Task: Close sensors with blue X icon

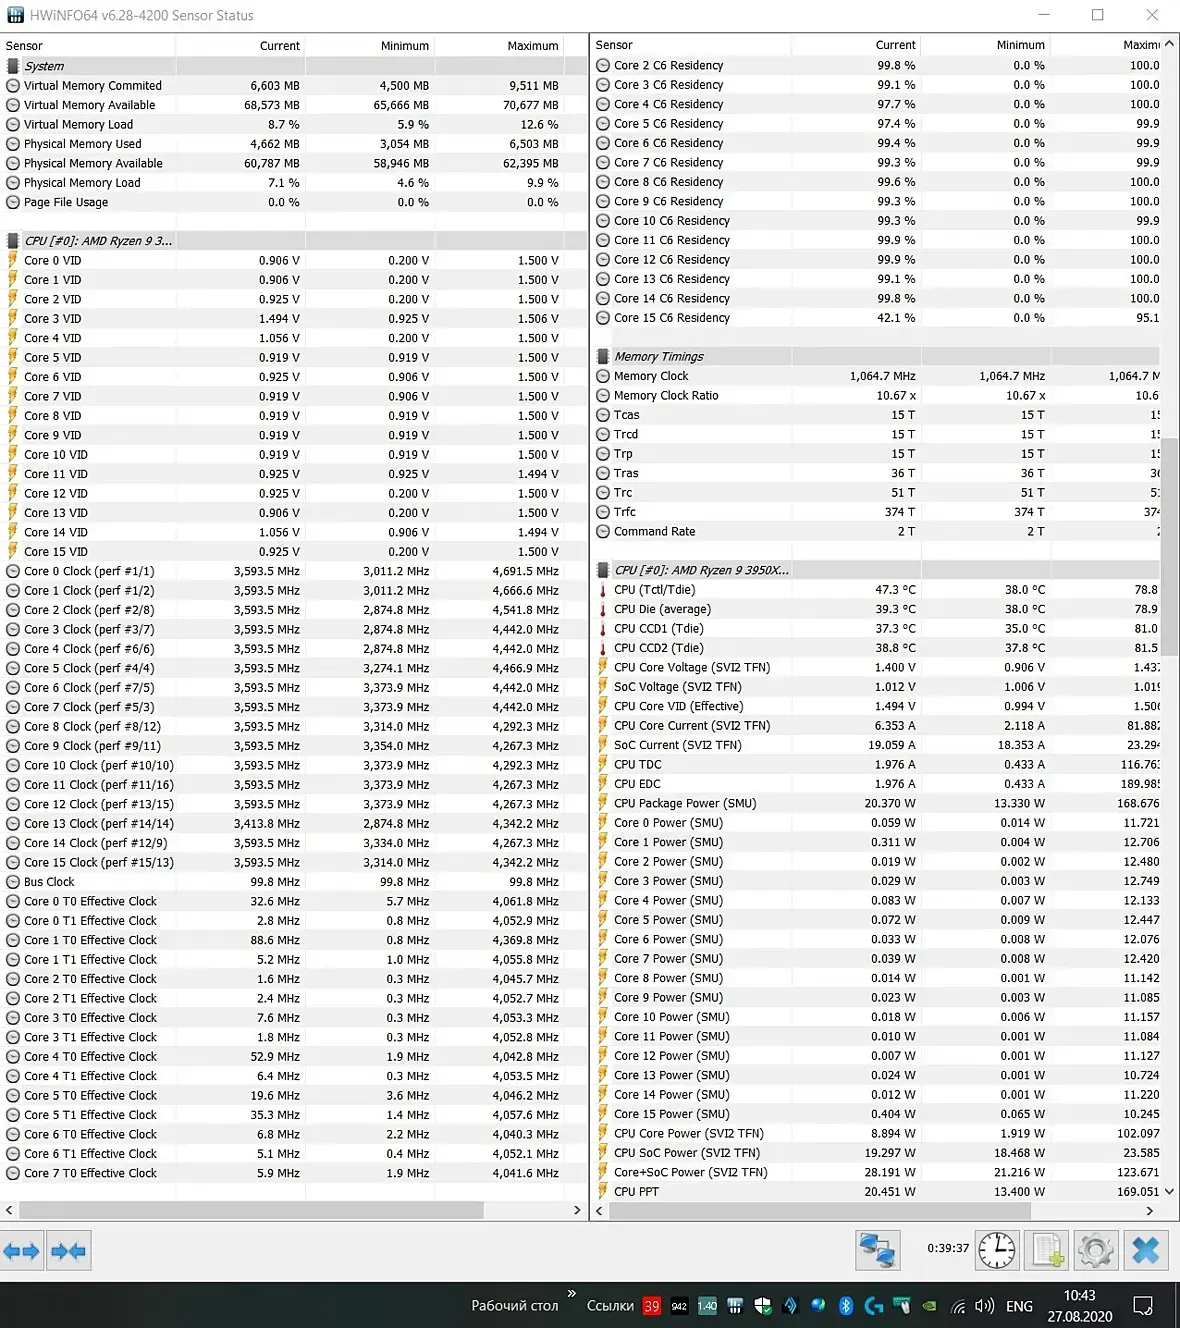Action: point(1146,1250)
